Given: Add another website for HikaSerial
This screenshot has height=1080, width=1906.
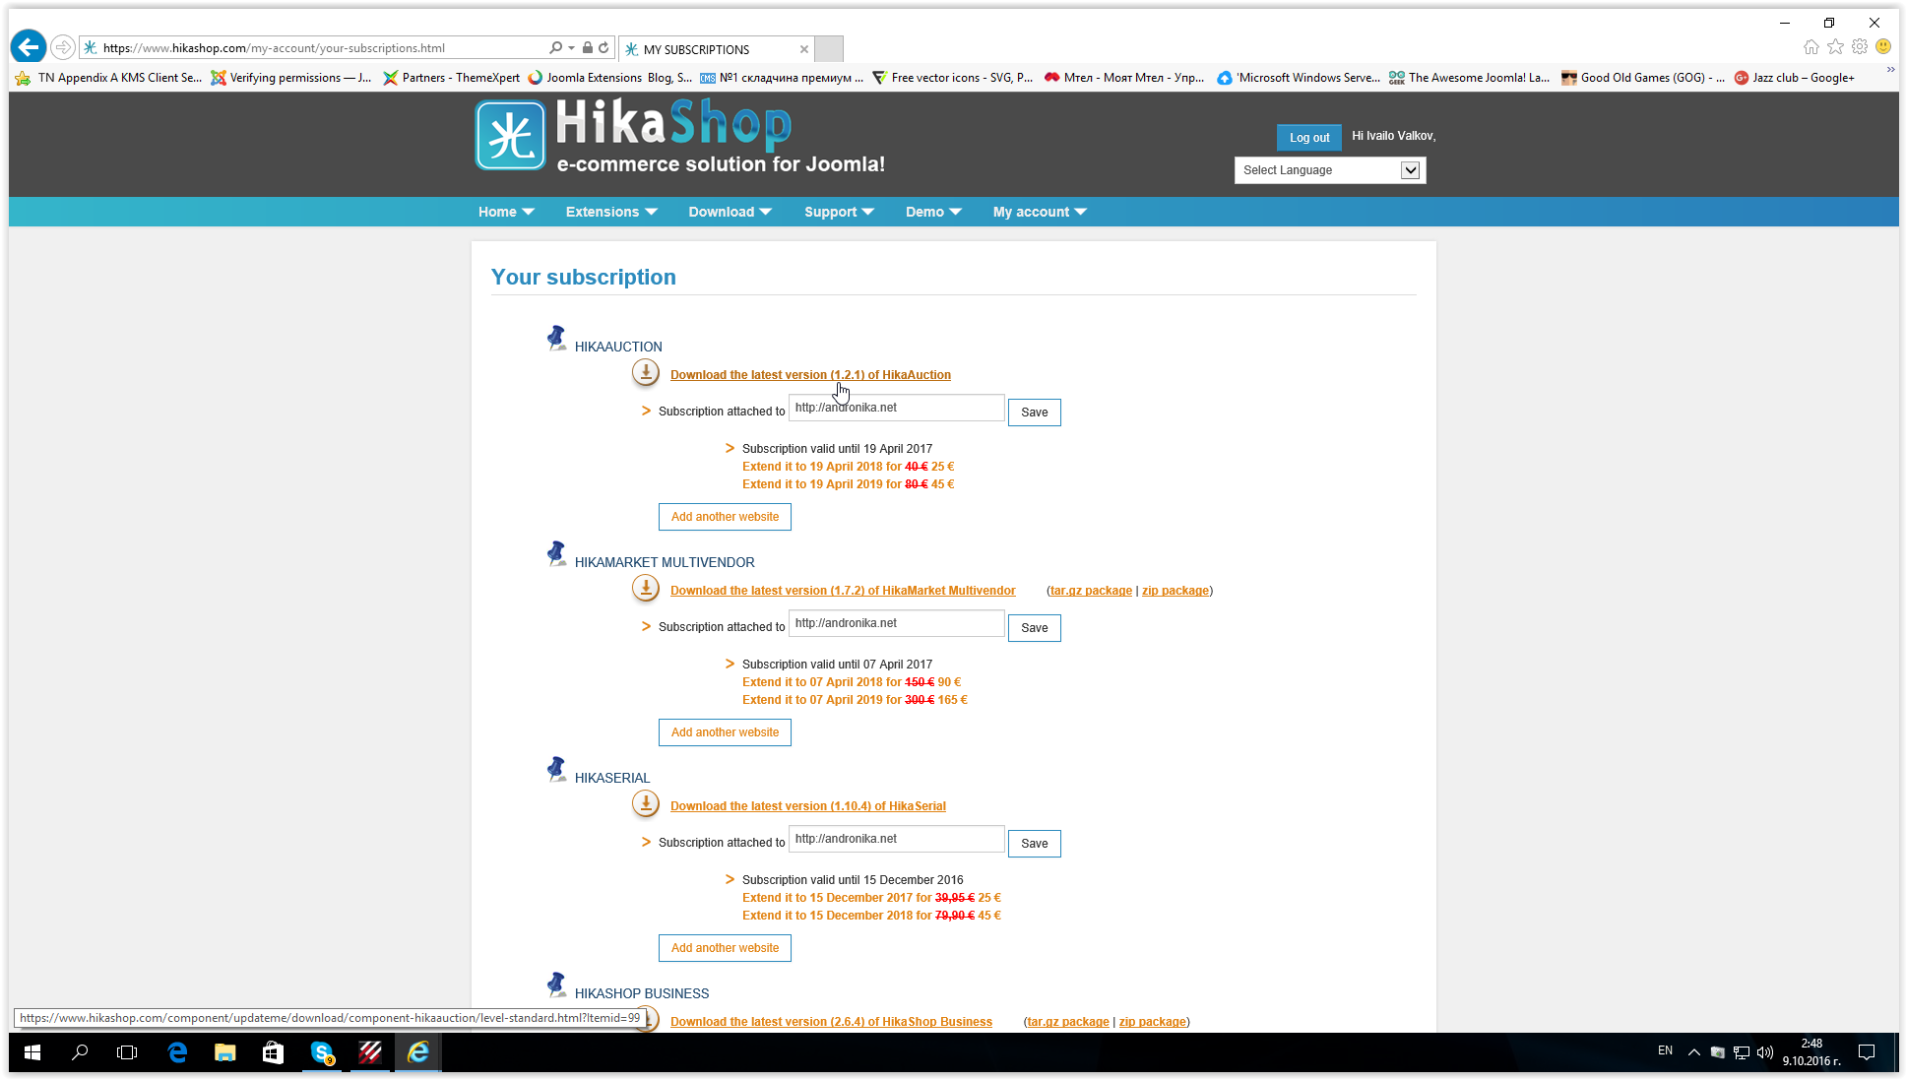Looking at the screenshot, I should tap(725, 948).
